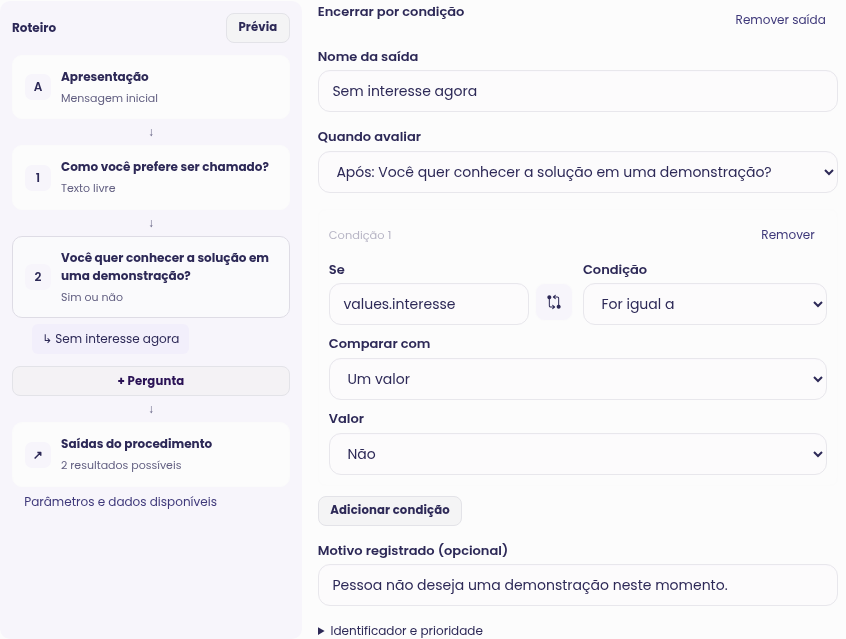Click the 'Sim ou não' subtitle
Image resolution: width=846 pixels, height=639 pixels.
pos(92,297)
